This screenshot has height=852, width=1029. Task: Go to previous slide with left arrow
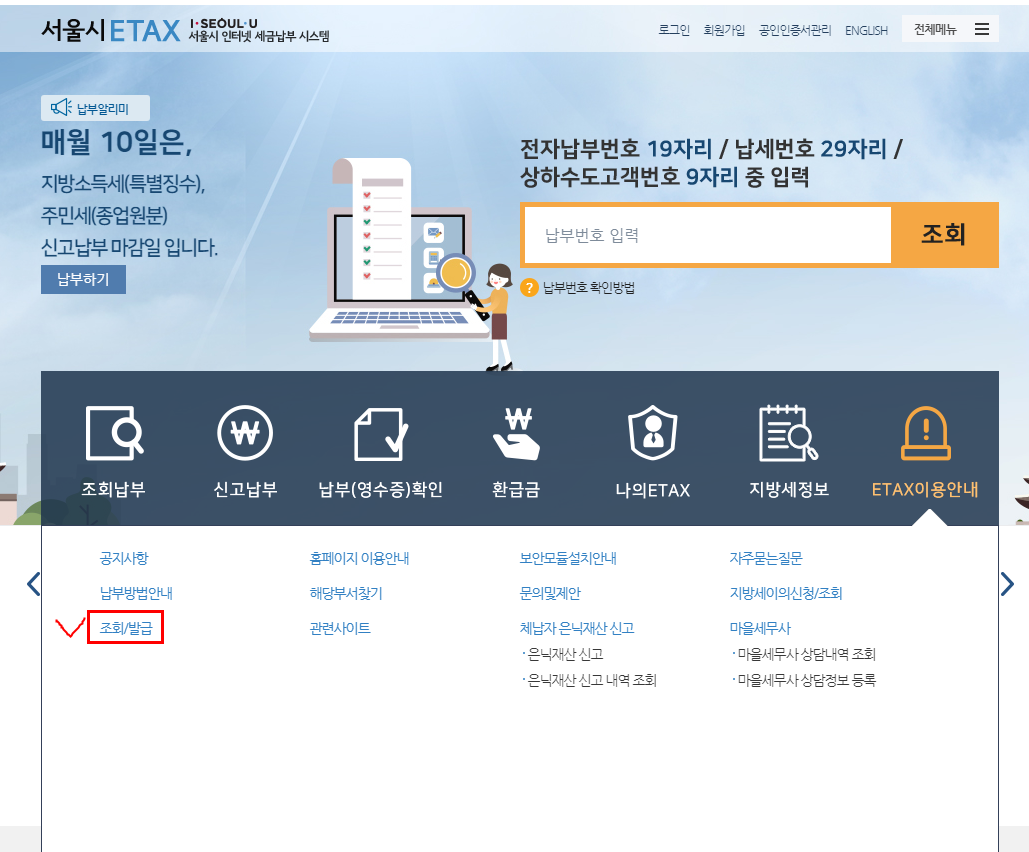click(33, 584)
